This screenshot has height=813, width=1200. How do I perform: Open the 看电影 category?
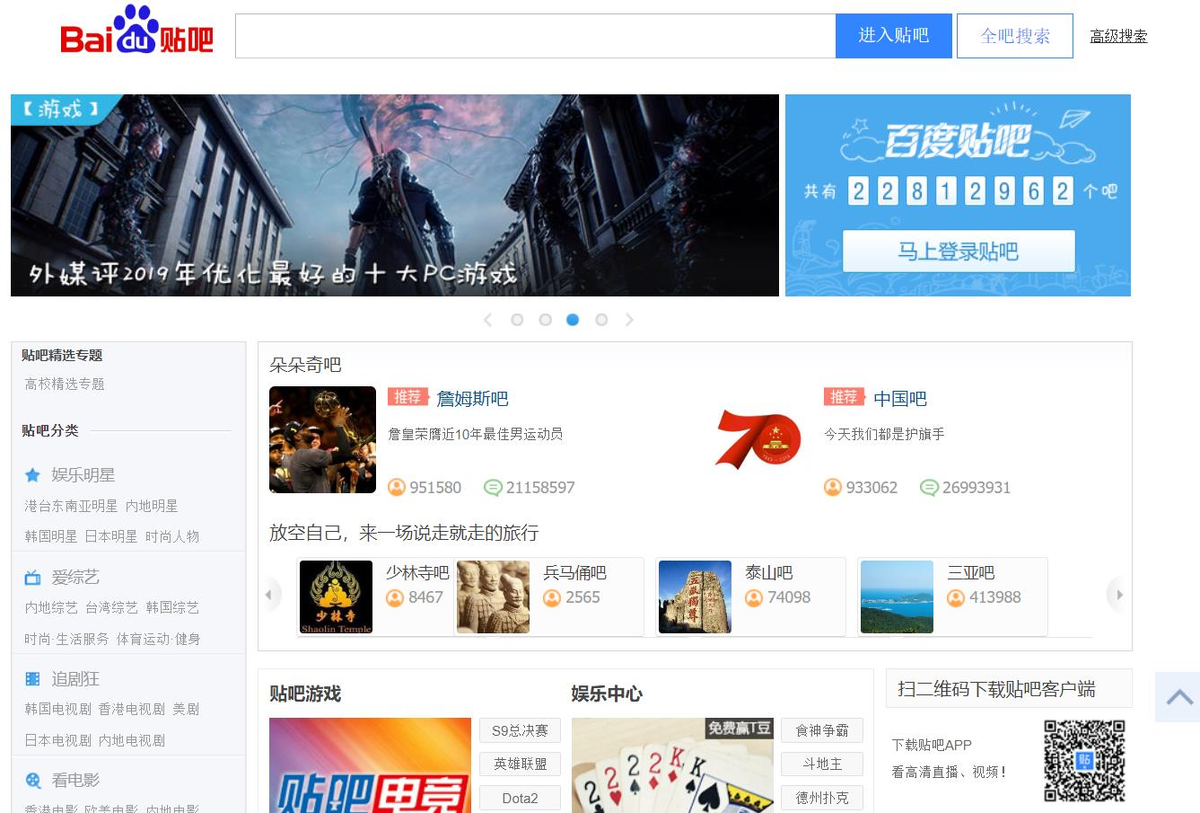76,781
